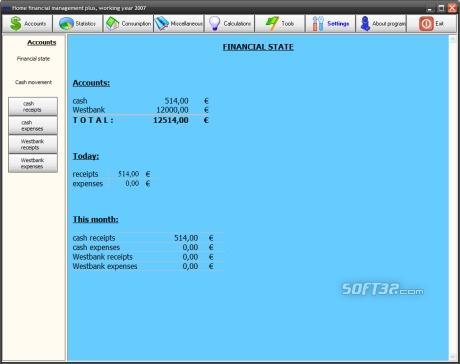Select the cash account value 514,00

coord(176,101)
